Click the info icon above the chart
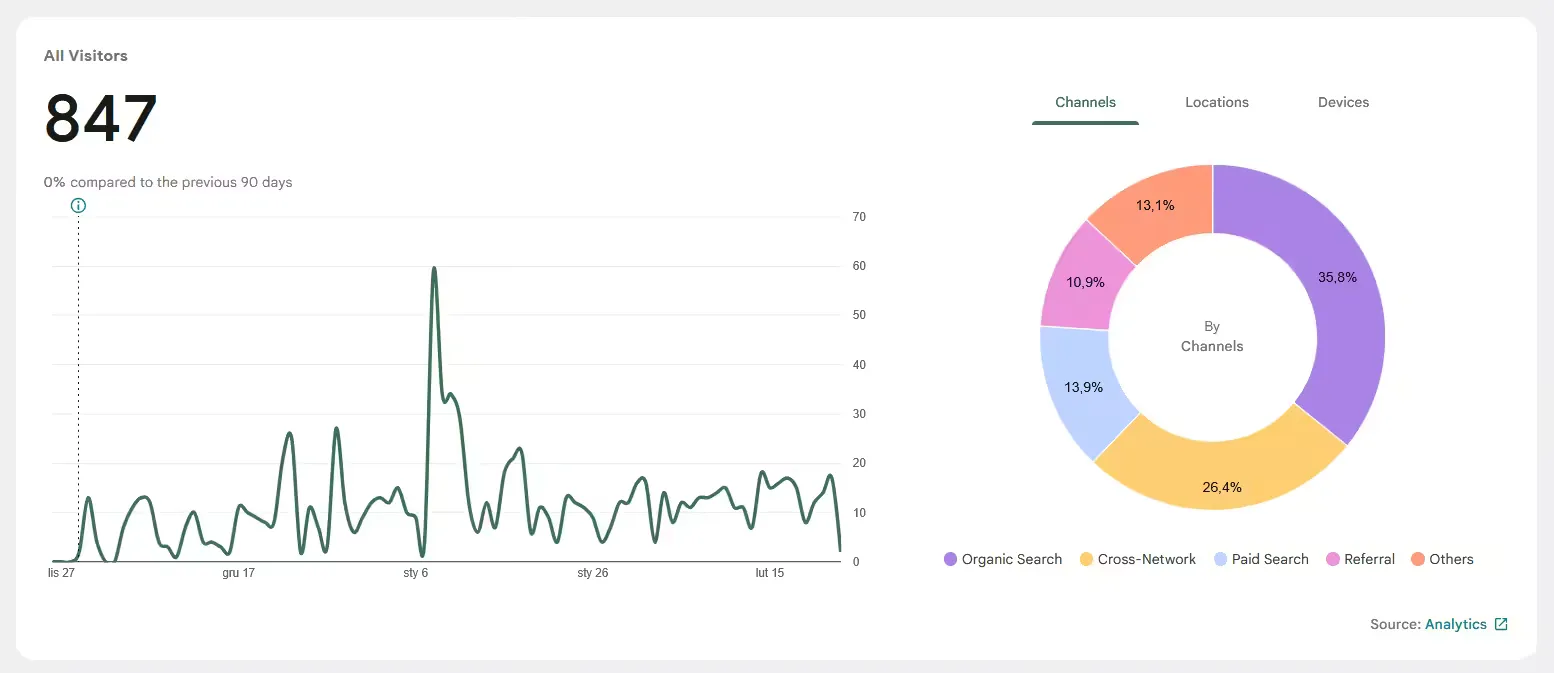 pyautogui.click(x=79, y=205)
